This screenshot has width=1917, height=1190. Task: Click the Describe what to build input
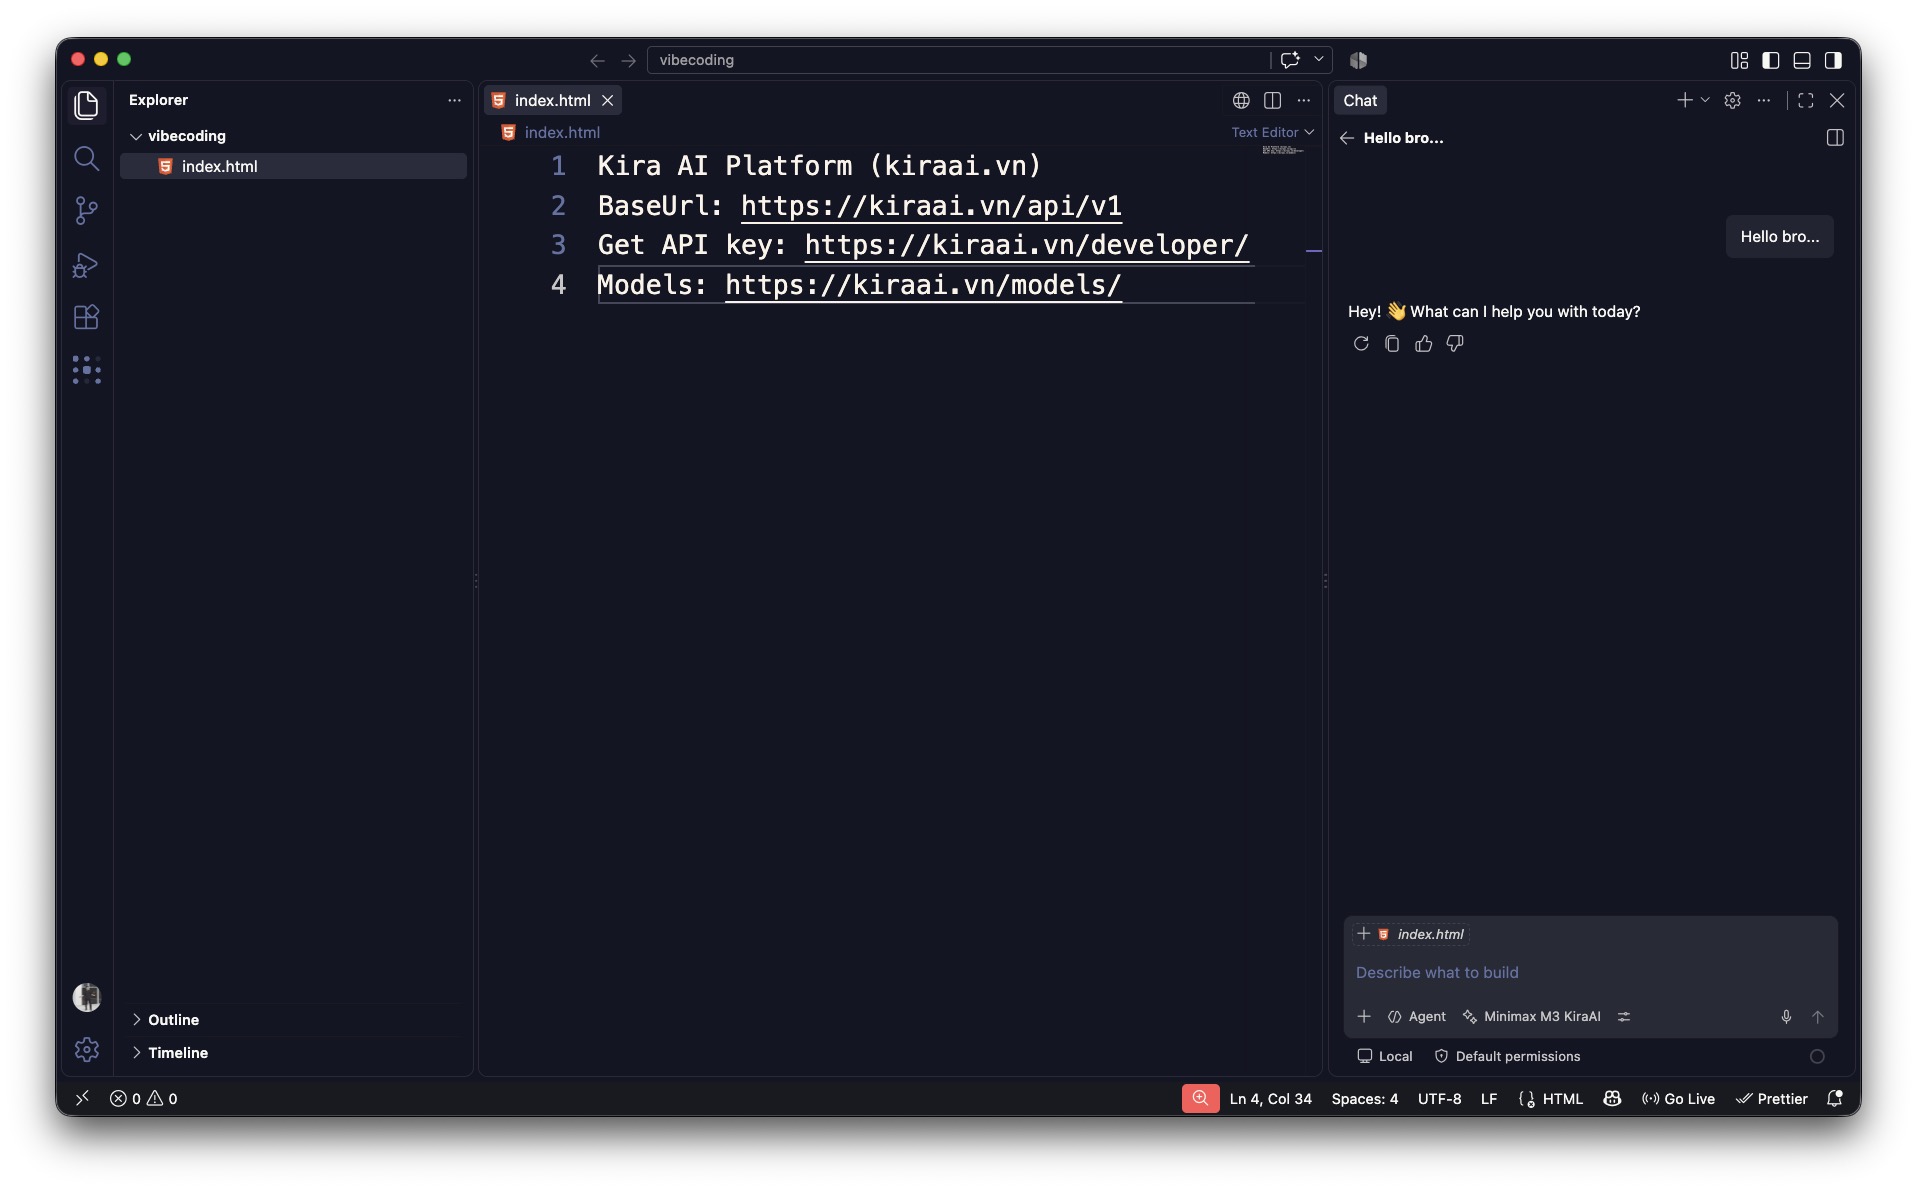pos(1590,972)
